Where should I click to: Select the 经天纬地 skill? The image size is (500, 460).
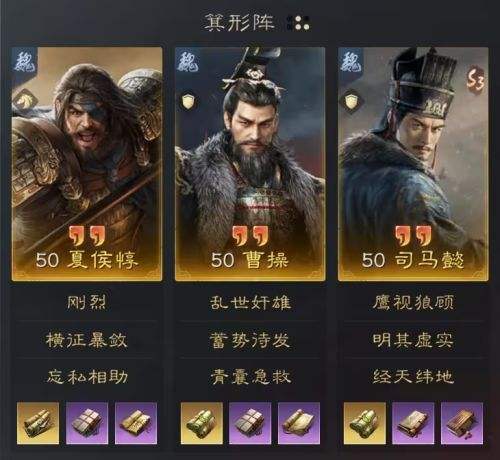tap(413, 377)
